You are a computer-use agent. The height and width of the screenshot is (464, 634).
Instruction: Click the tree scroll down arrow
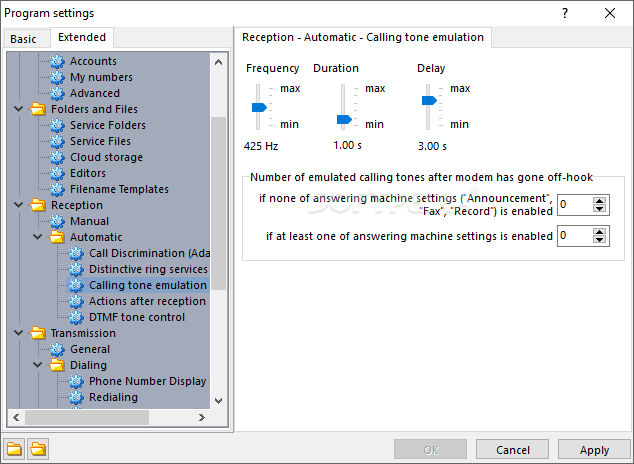(x=218, y=401)
